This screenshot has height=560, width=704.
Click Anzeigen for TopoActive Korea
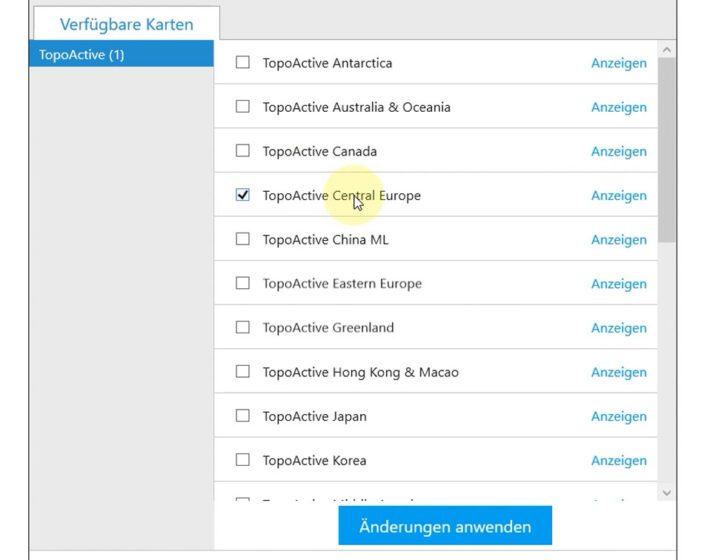pyautogui.click(x=619, y=460)
